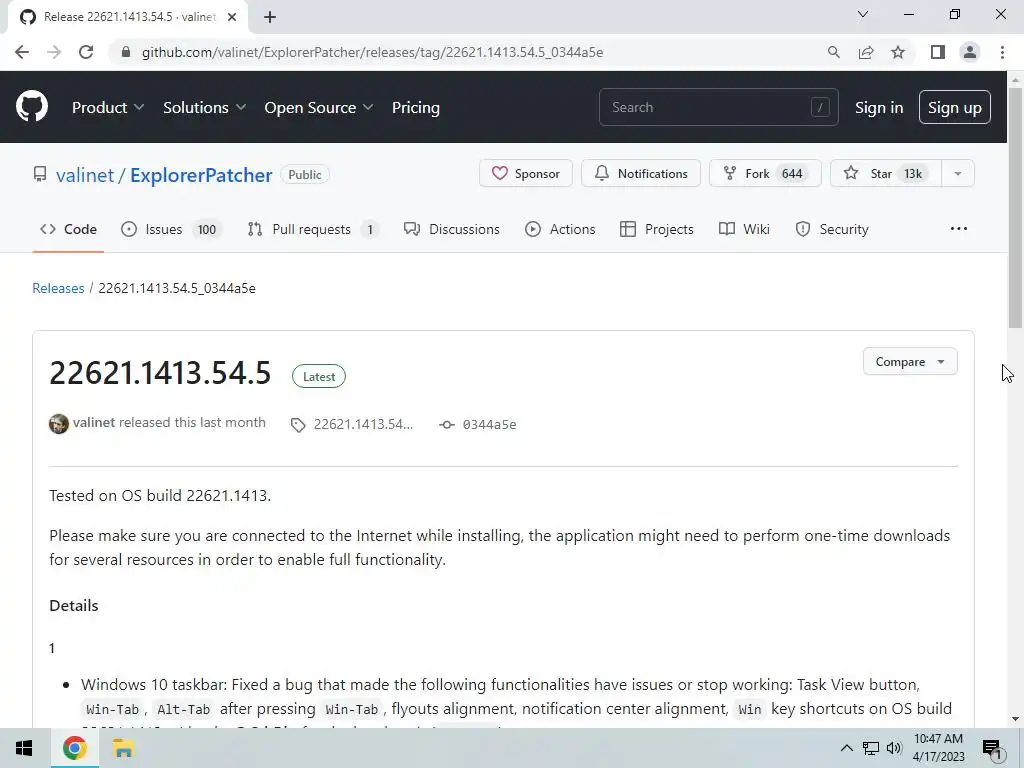Click the Sign in link
This screenshot has height=768, width=1024.
pyautogui.click(x=879, y=108)
